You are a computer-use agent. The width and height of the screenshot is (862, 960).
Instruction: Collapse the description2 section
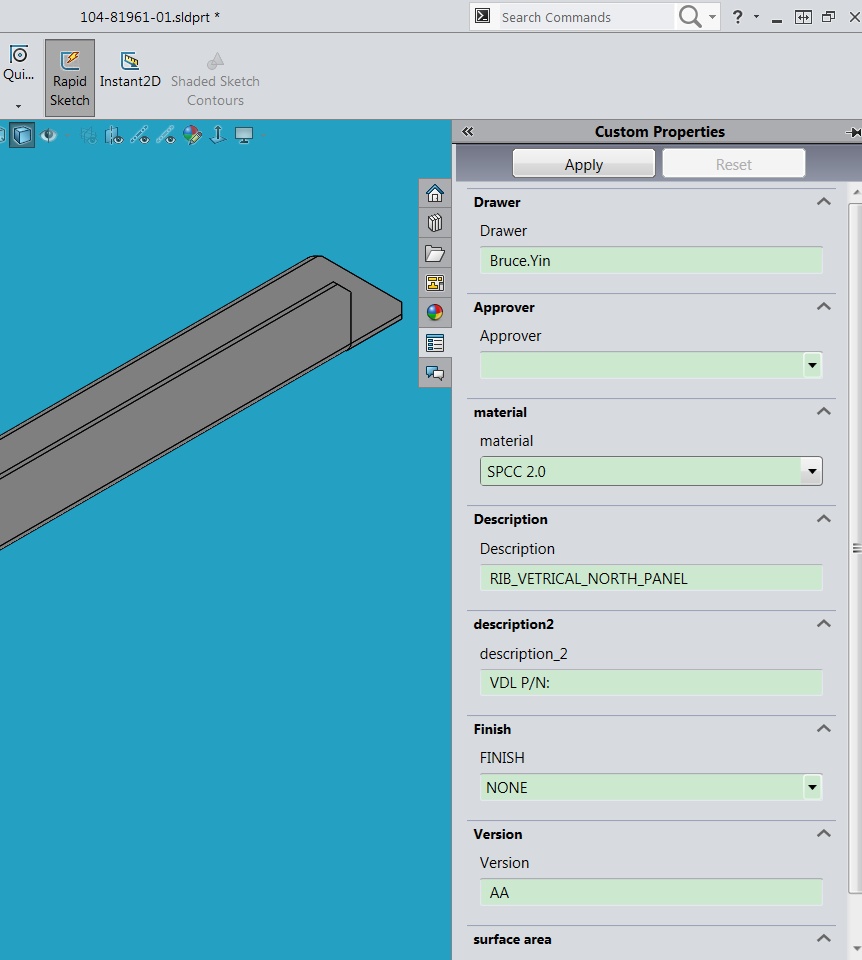pos(824,623)
